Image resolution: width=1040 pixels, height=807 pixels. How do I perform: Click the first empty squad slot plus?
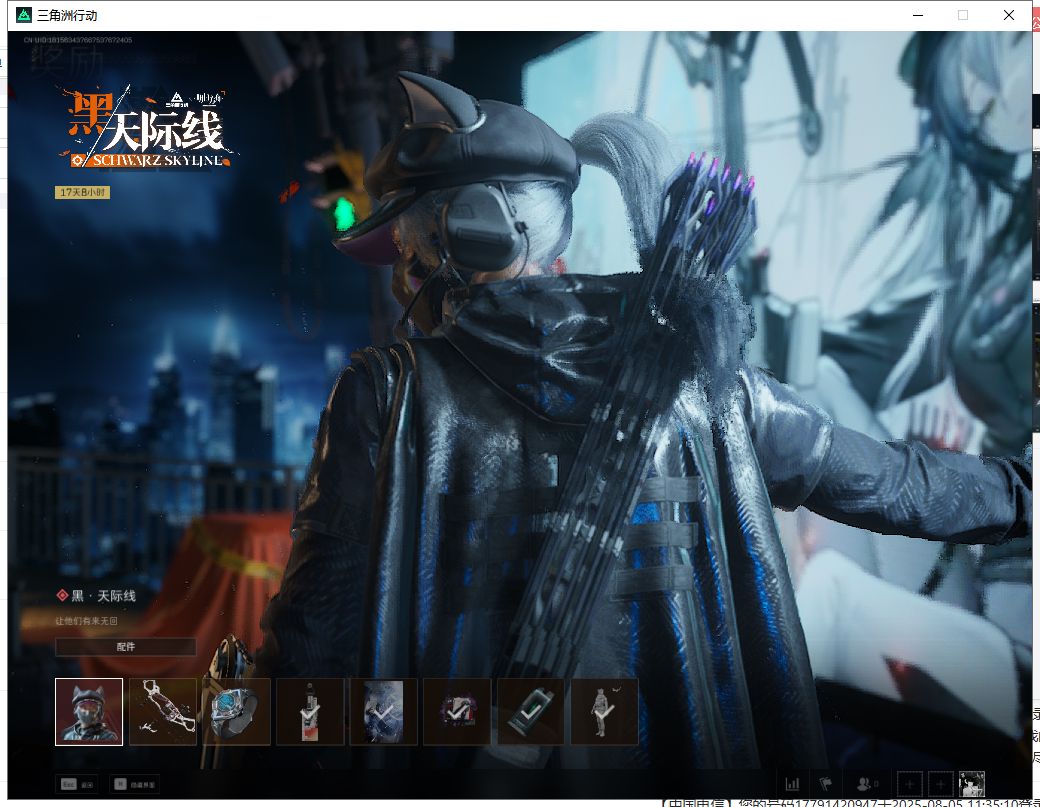pyautogui.click(x=909, y=784)
